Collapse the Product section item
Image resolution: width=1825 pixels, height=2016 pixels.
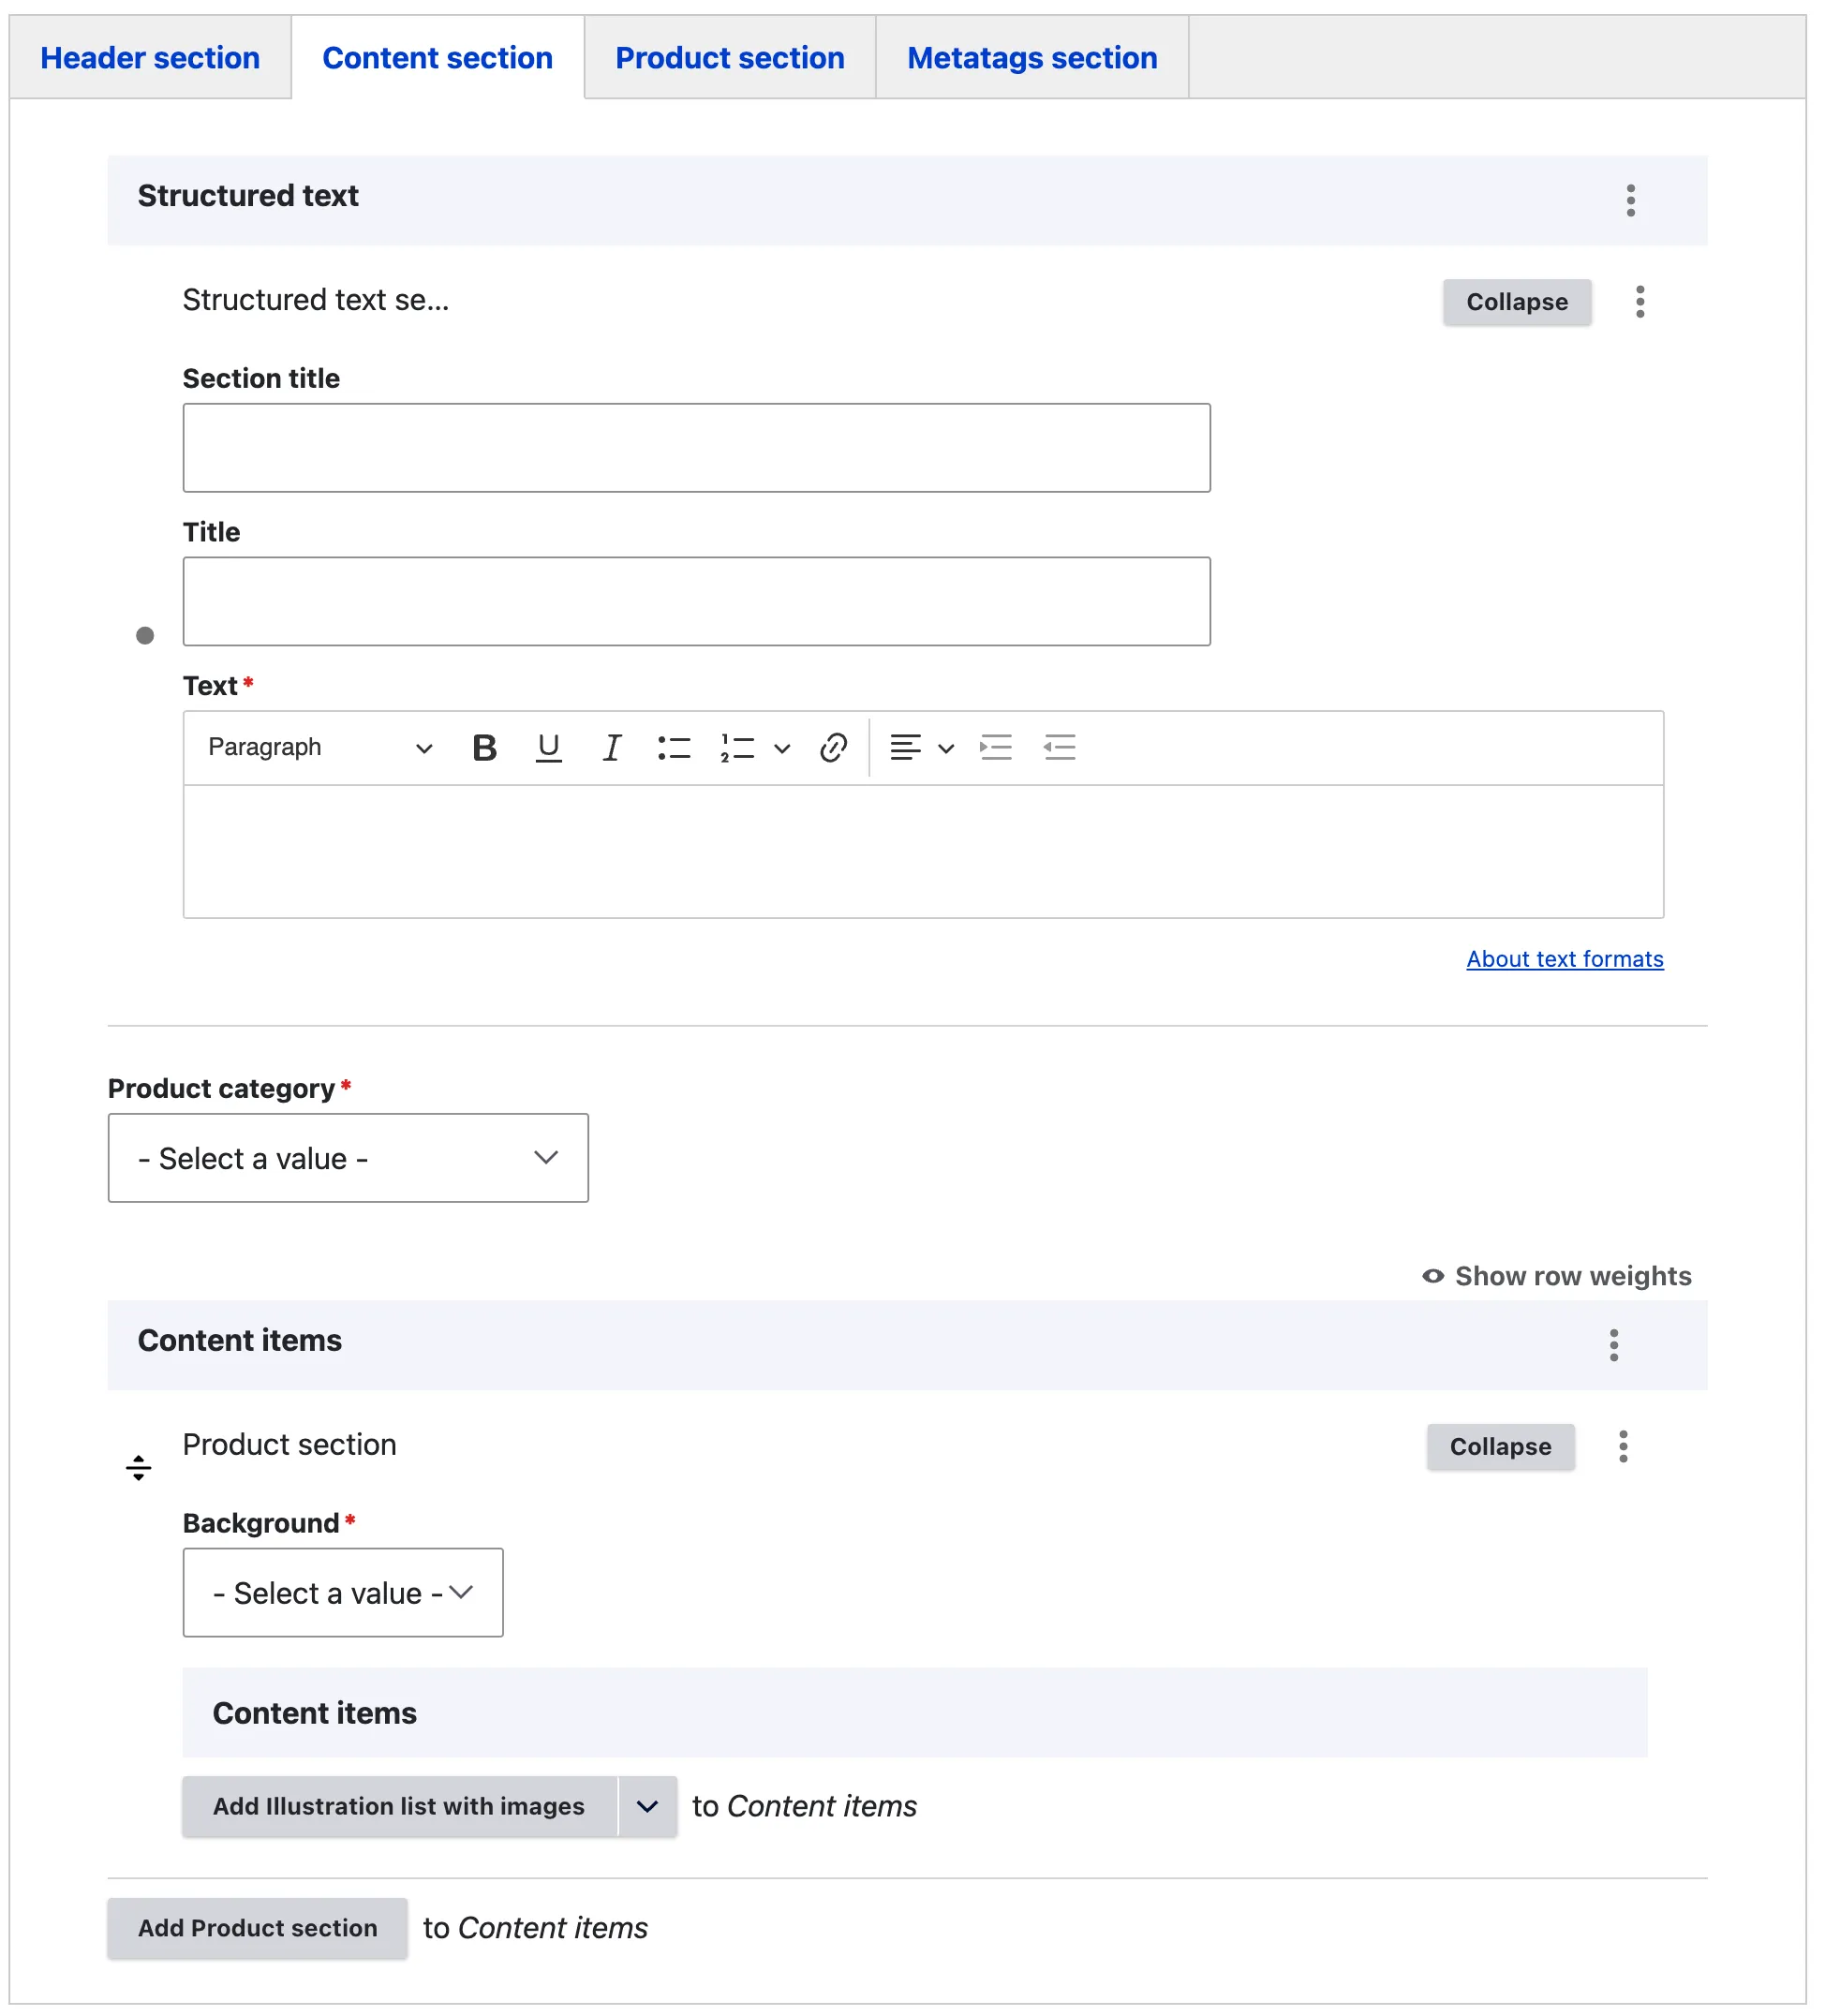[1500, 1447]
